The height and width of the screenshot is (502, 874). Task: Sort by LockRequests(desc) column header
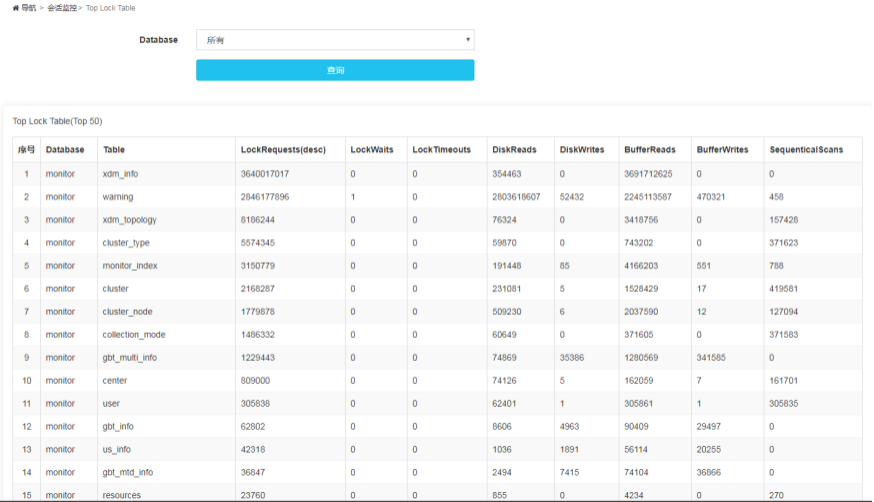283,149
